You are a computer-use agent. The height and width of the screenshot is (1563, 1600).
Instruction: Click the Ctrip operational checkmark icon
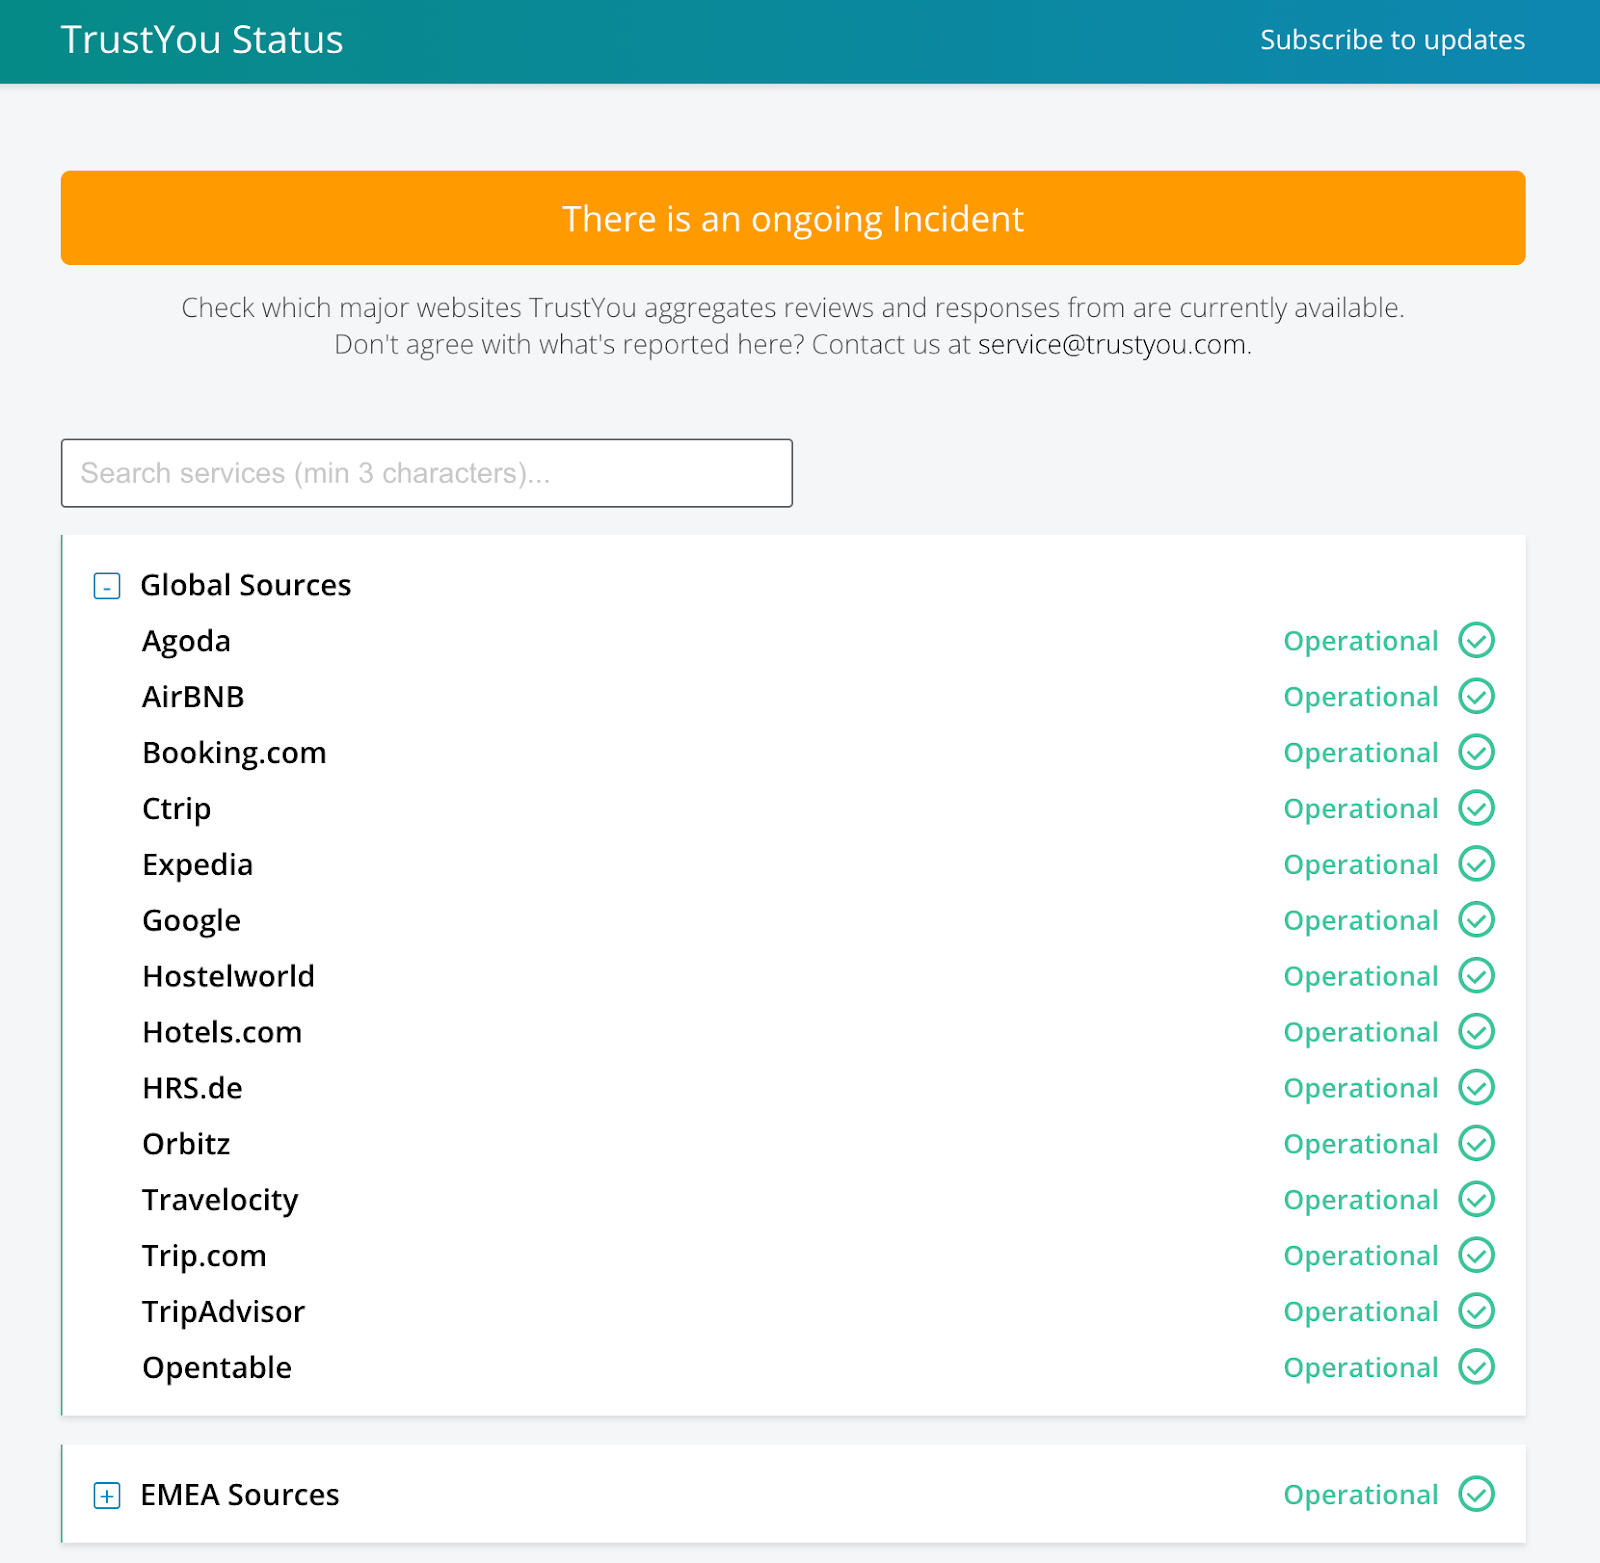tap(1476, 808)
